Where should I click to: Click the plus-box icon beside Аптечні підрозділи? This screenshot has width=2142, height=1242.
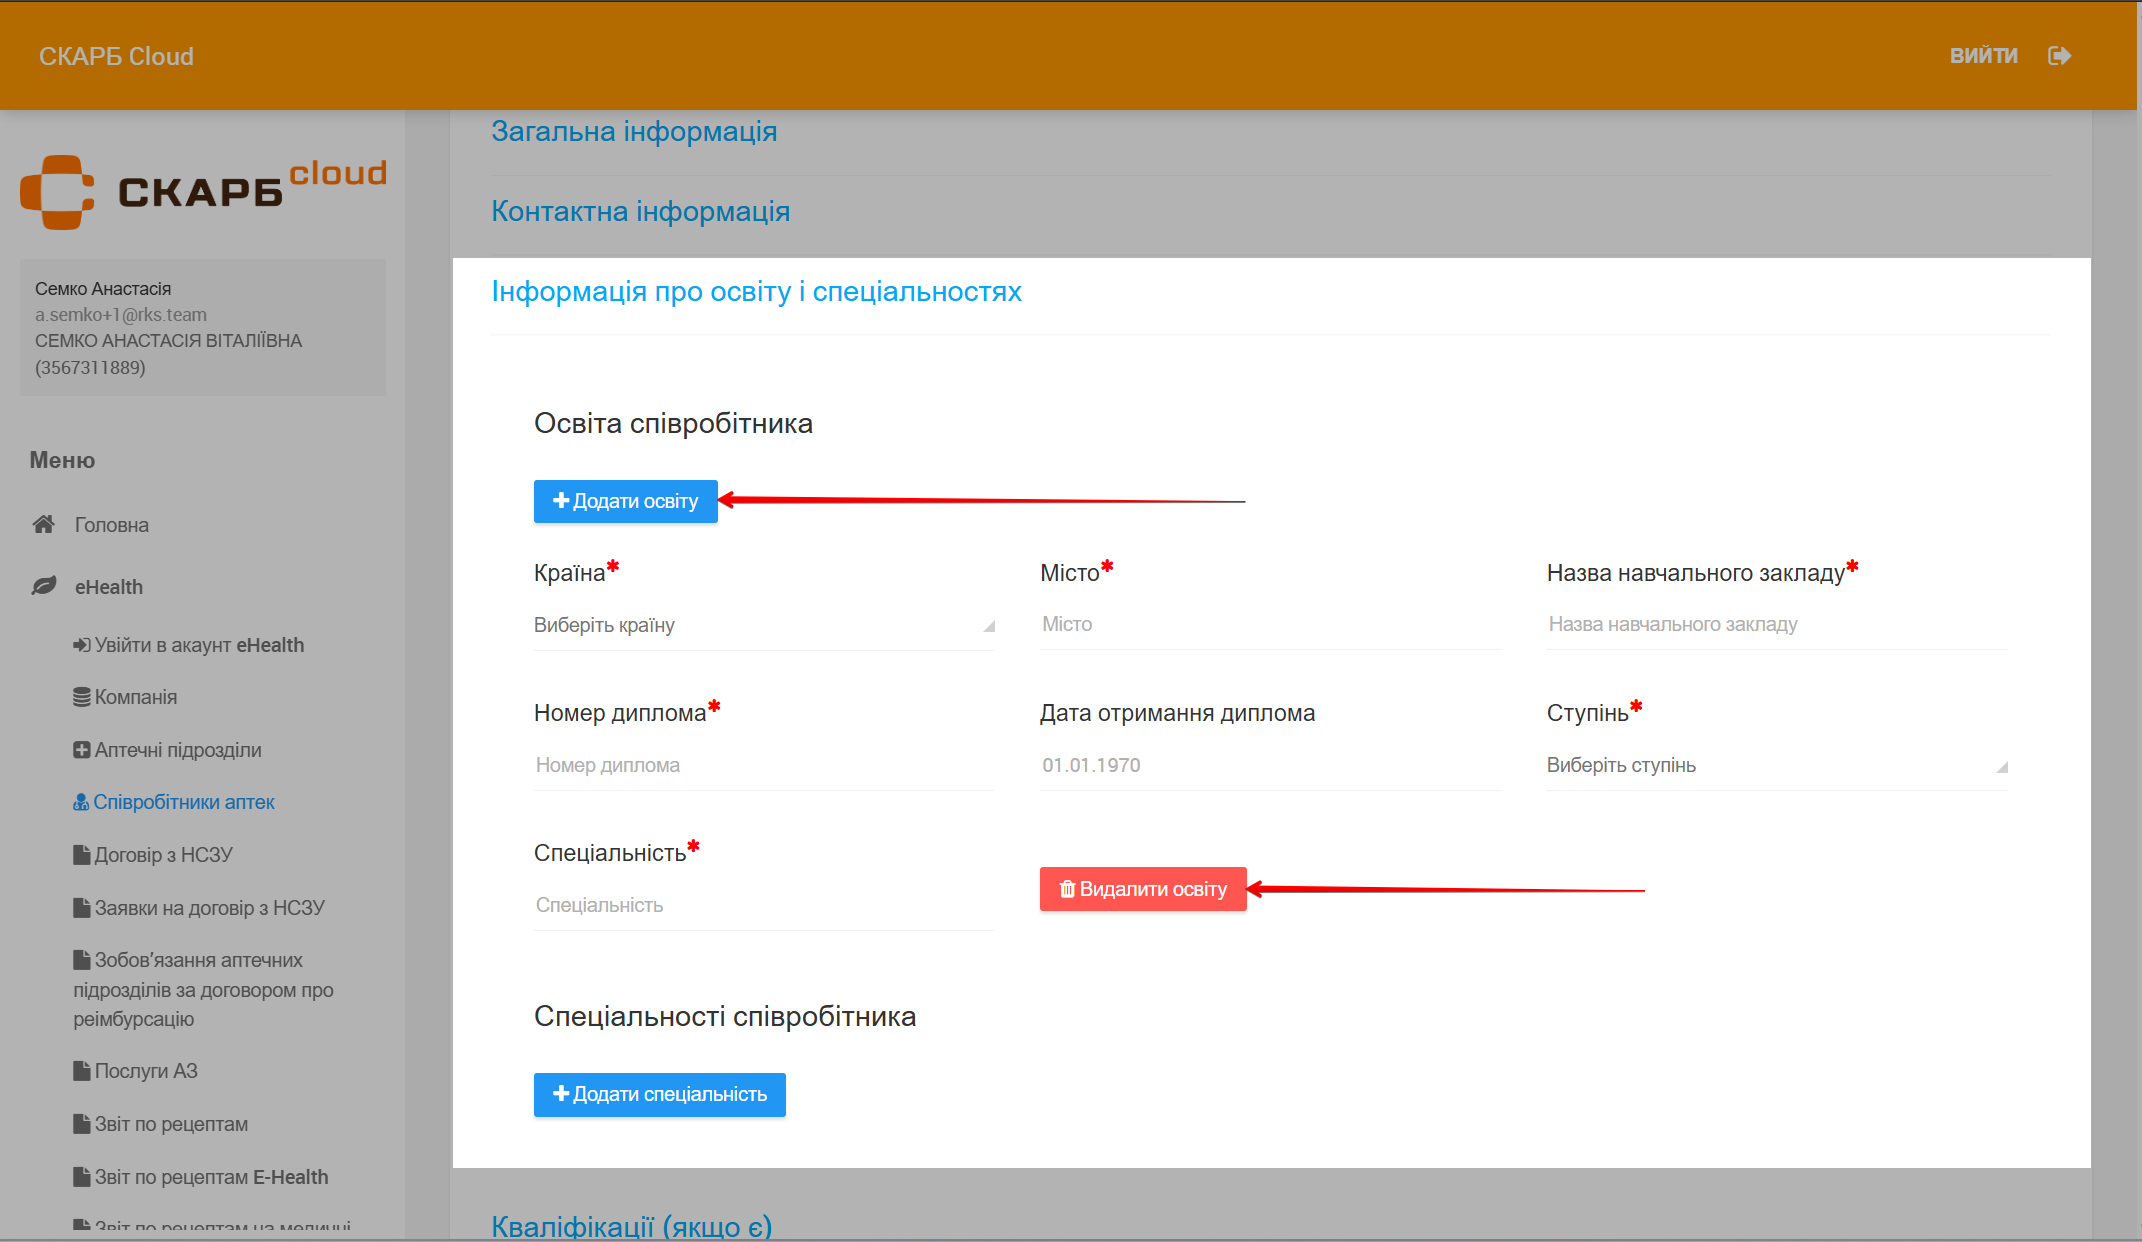[x=81, y=750]
